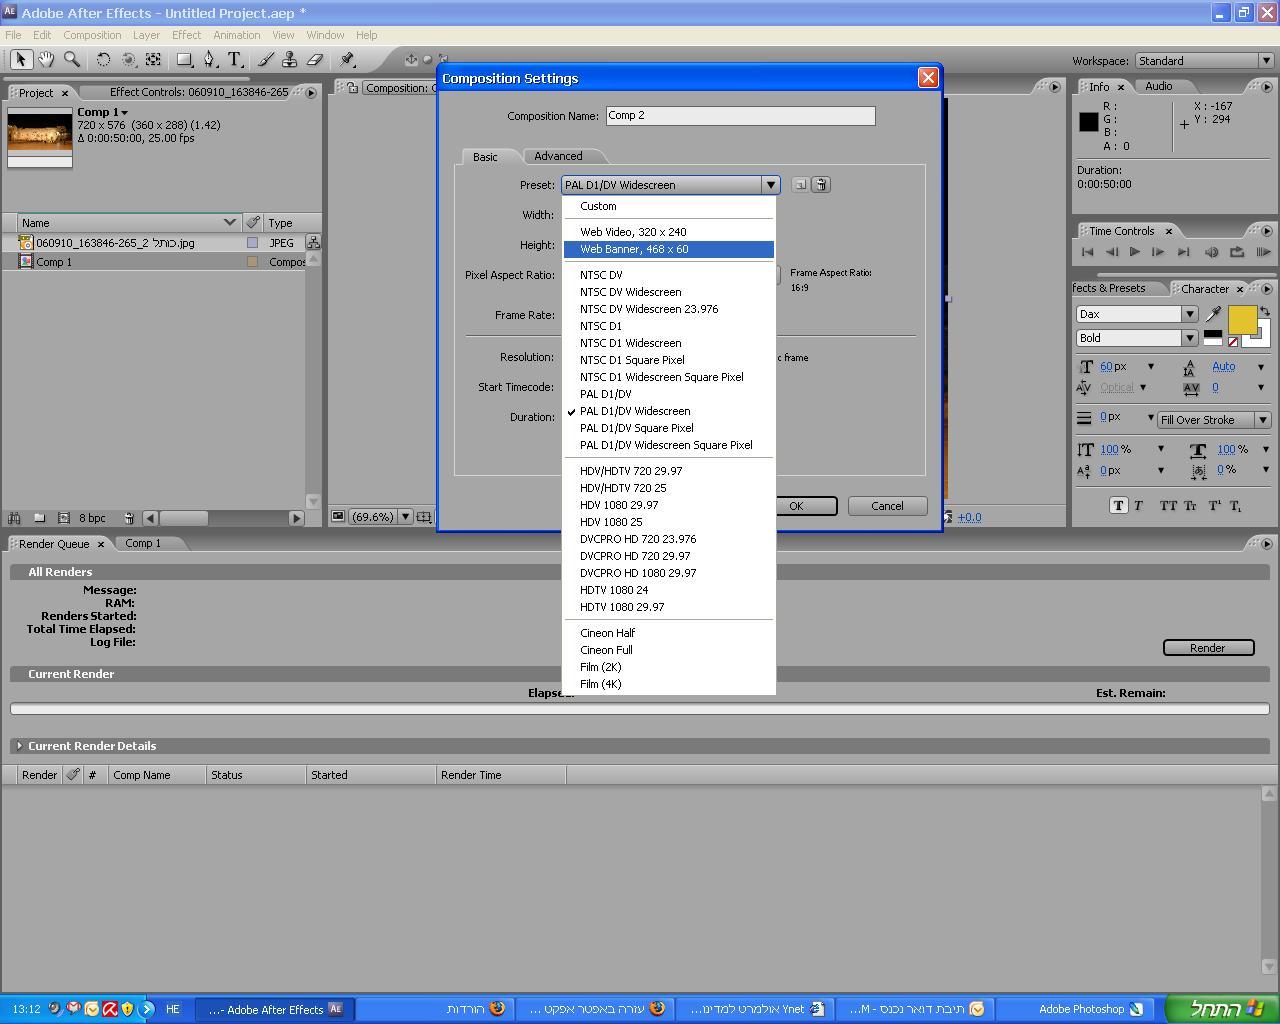
Task: Select the Horizontal Type tool
Action: [x=235, y=60]
